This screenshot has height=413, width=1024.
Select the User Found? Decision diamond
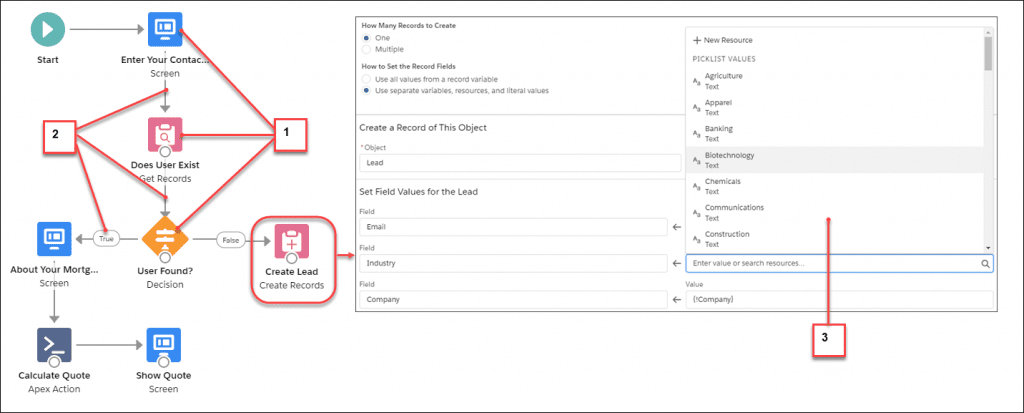(165, 239)
